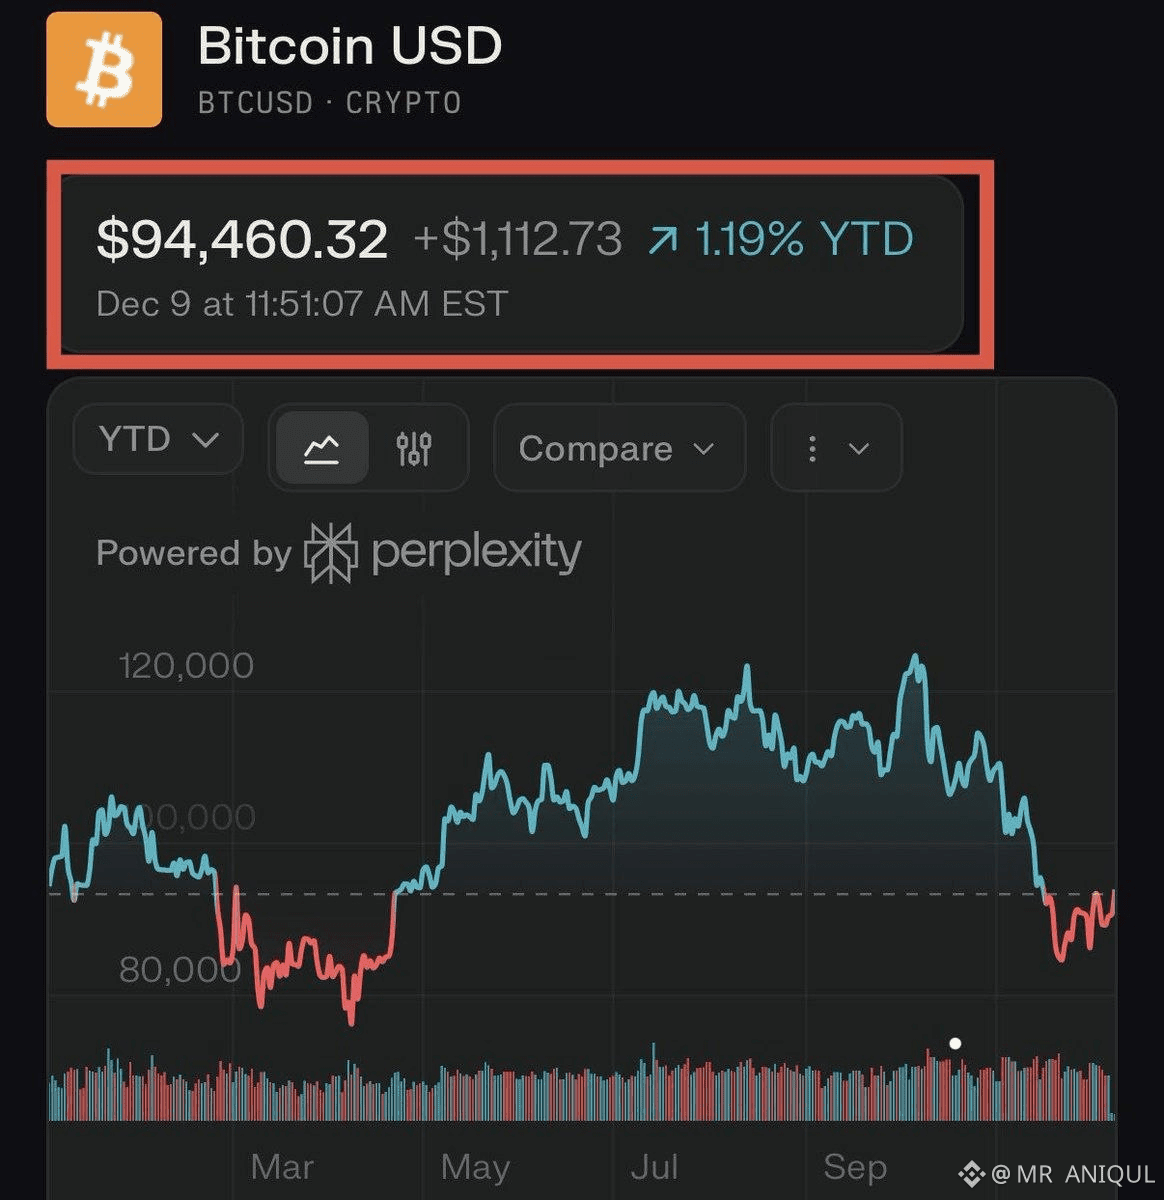Click the chevron next to the three dots
The image size is (1164, 1200).
click(x=859, y=448)
